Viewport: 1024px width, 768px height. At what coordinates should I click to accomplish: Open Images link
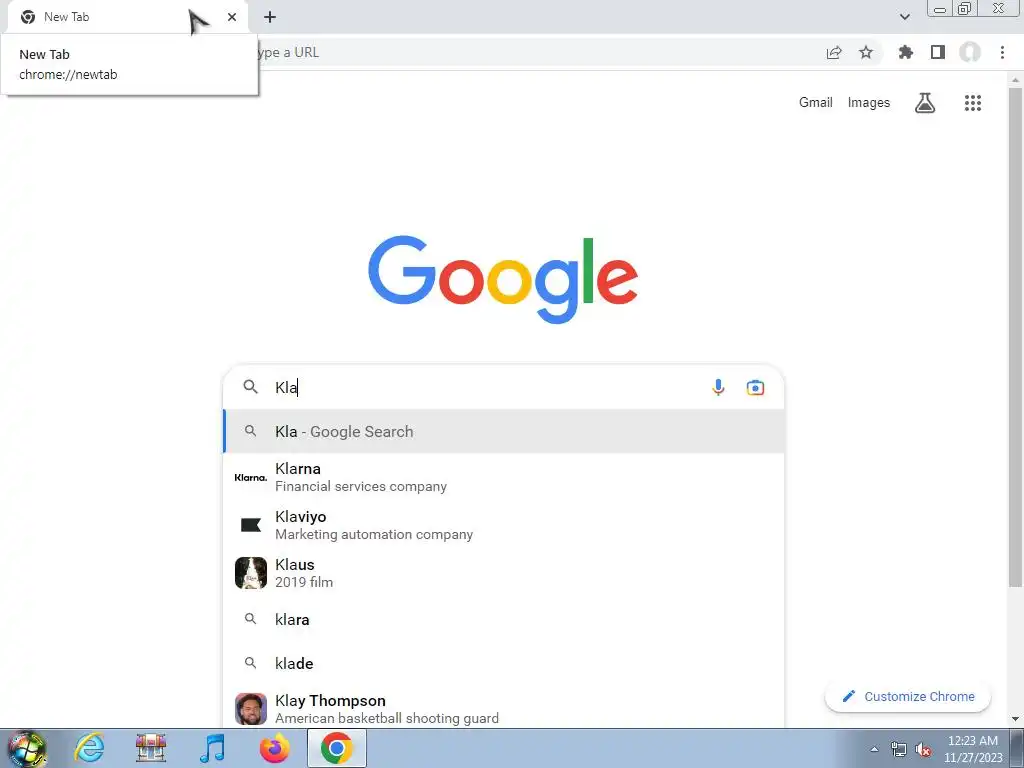(869, 103)
